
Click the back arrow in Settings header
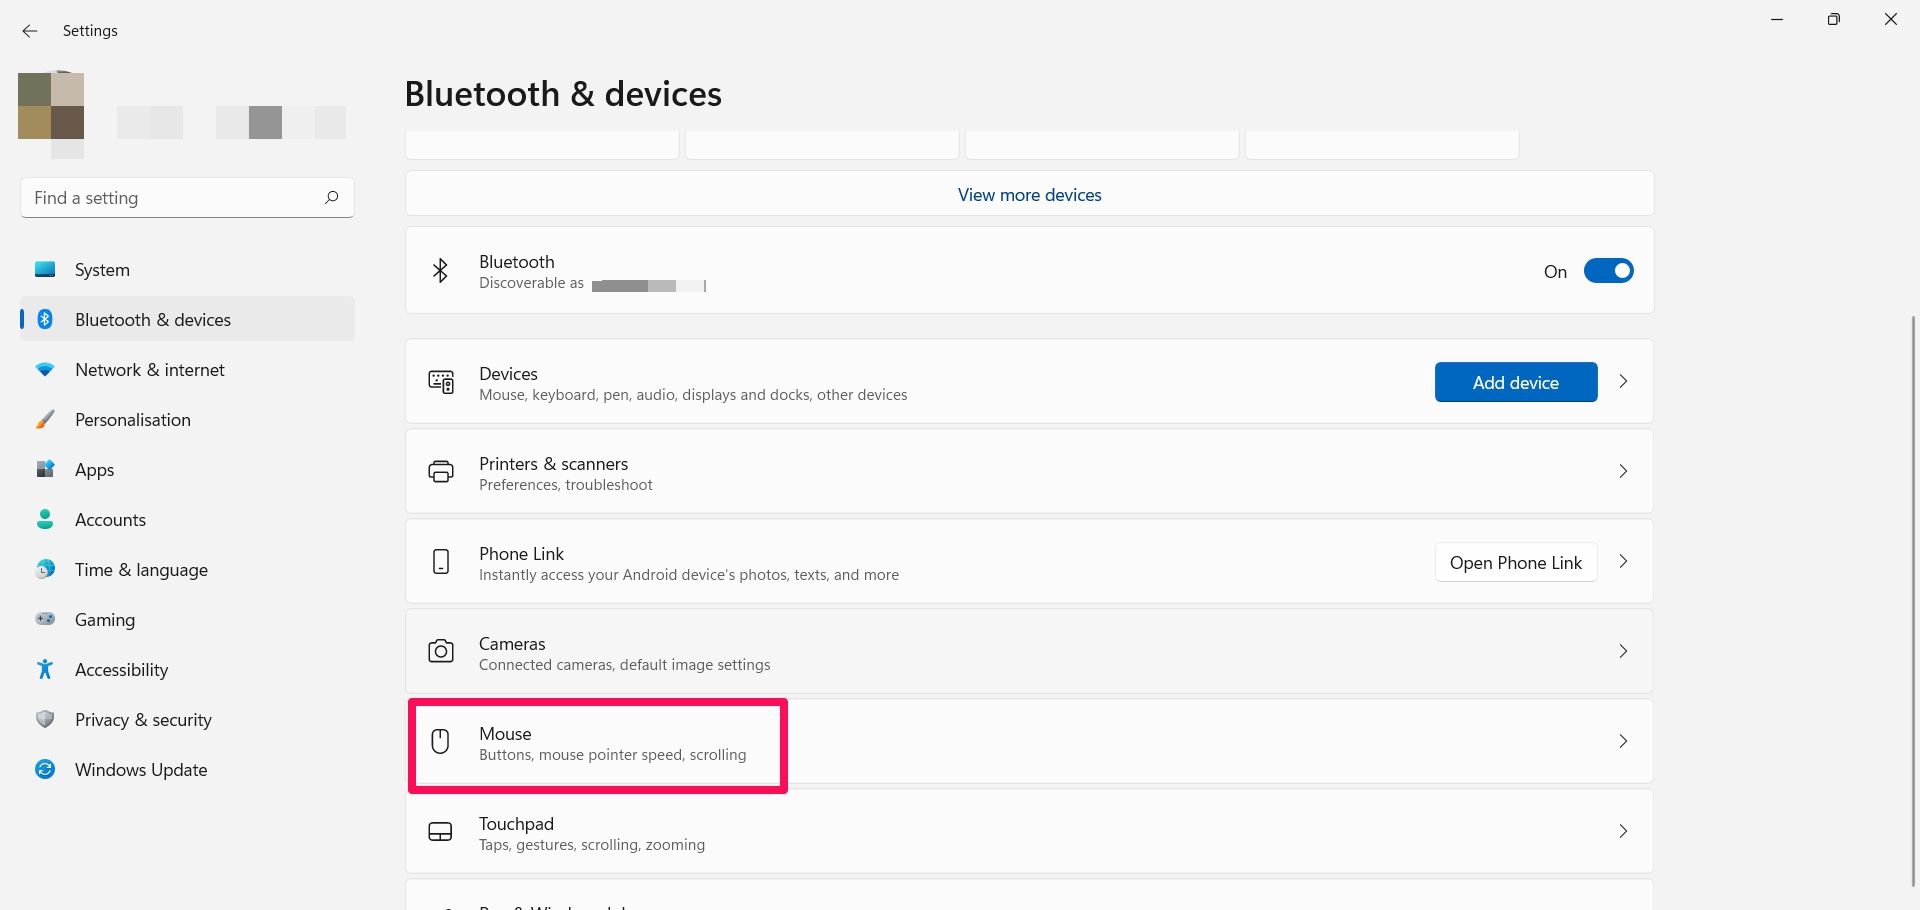click(x=30, y=31)
